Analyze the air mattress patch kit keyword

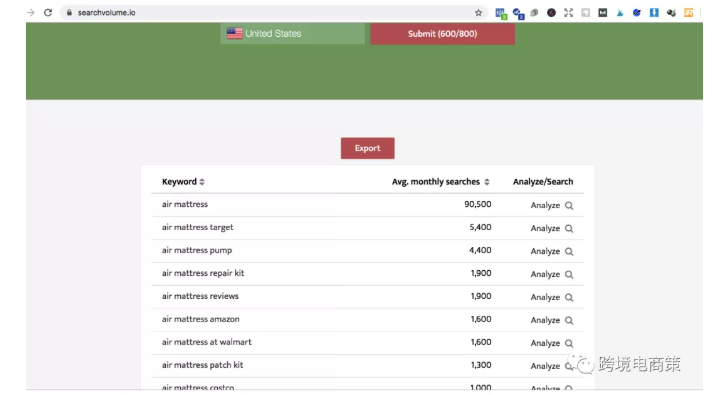click(545, 366)
